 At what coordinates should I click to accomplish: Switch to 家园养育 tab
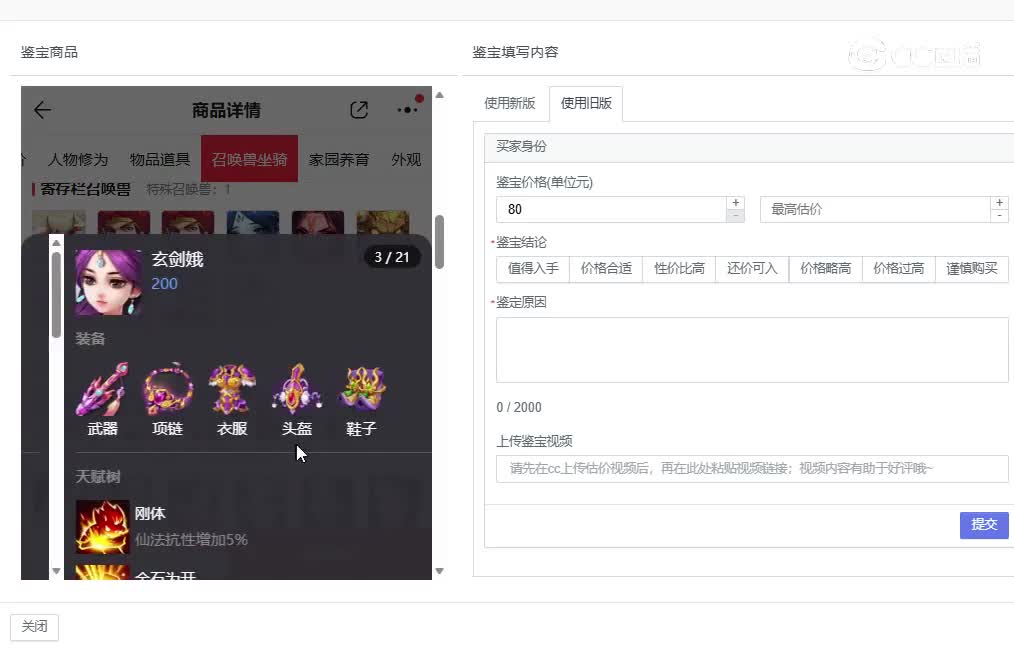pyautogui.click(x=339, y=160)
